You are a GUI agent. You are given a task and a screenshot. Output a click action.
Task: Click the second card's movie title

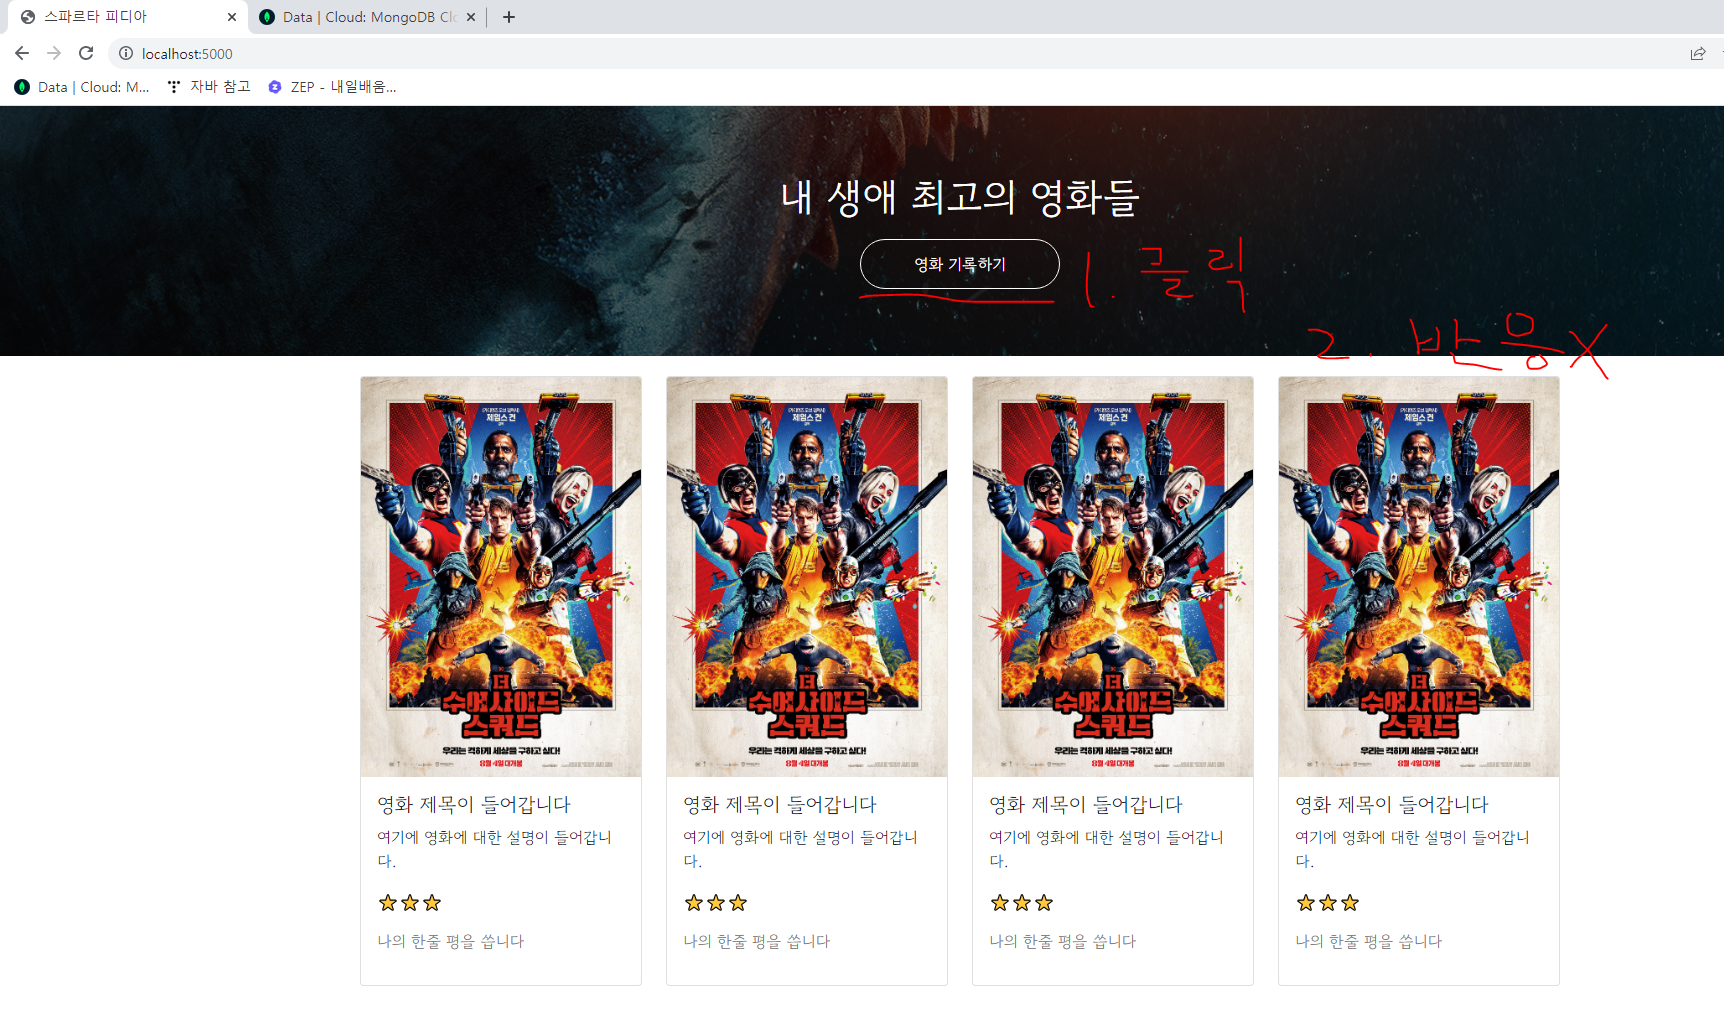pos(780,804)
